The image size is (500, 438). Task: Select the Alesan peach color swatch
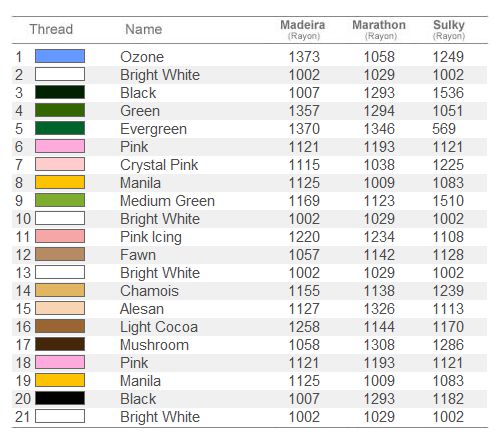pos(60,308)
